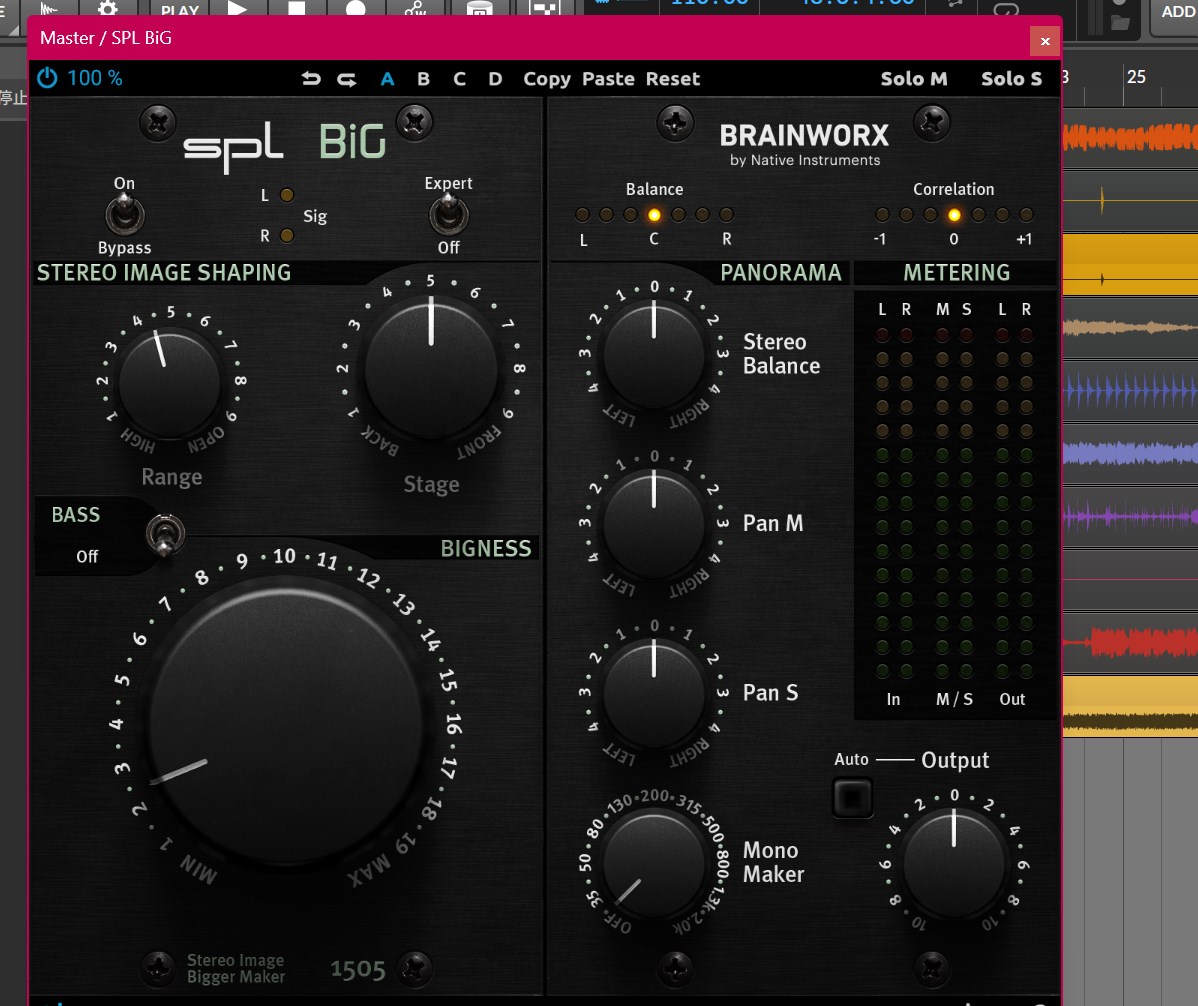This screenshot has width=1198, height=1006.
Task: Click the plugin power bypass icon
Action: click(47, 78)
